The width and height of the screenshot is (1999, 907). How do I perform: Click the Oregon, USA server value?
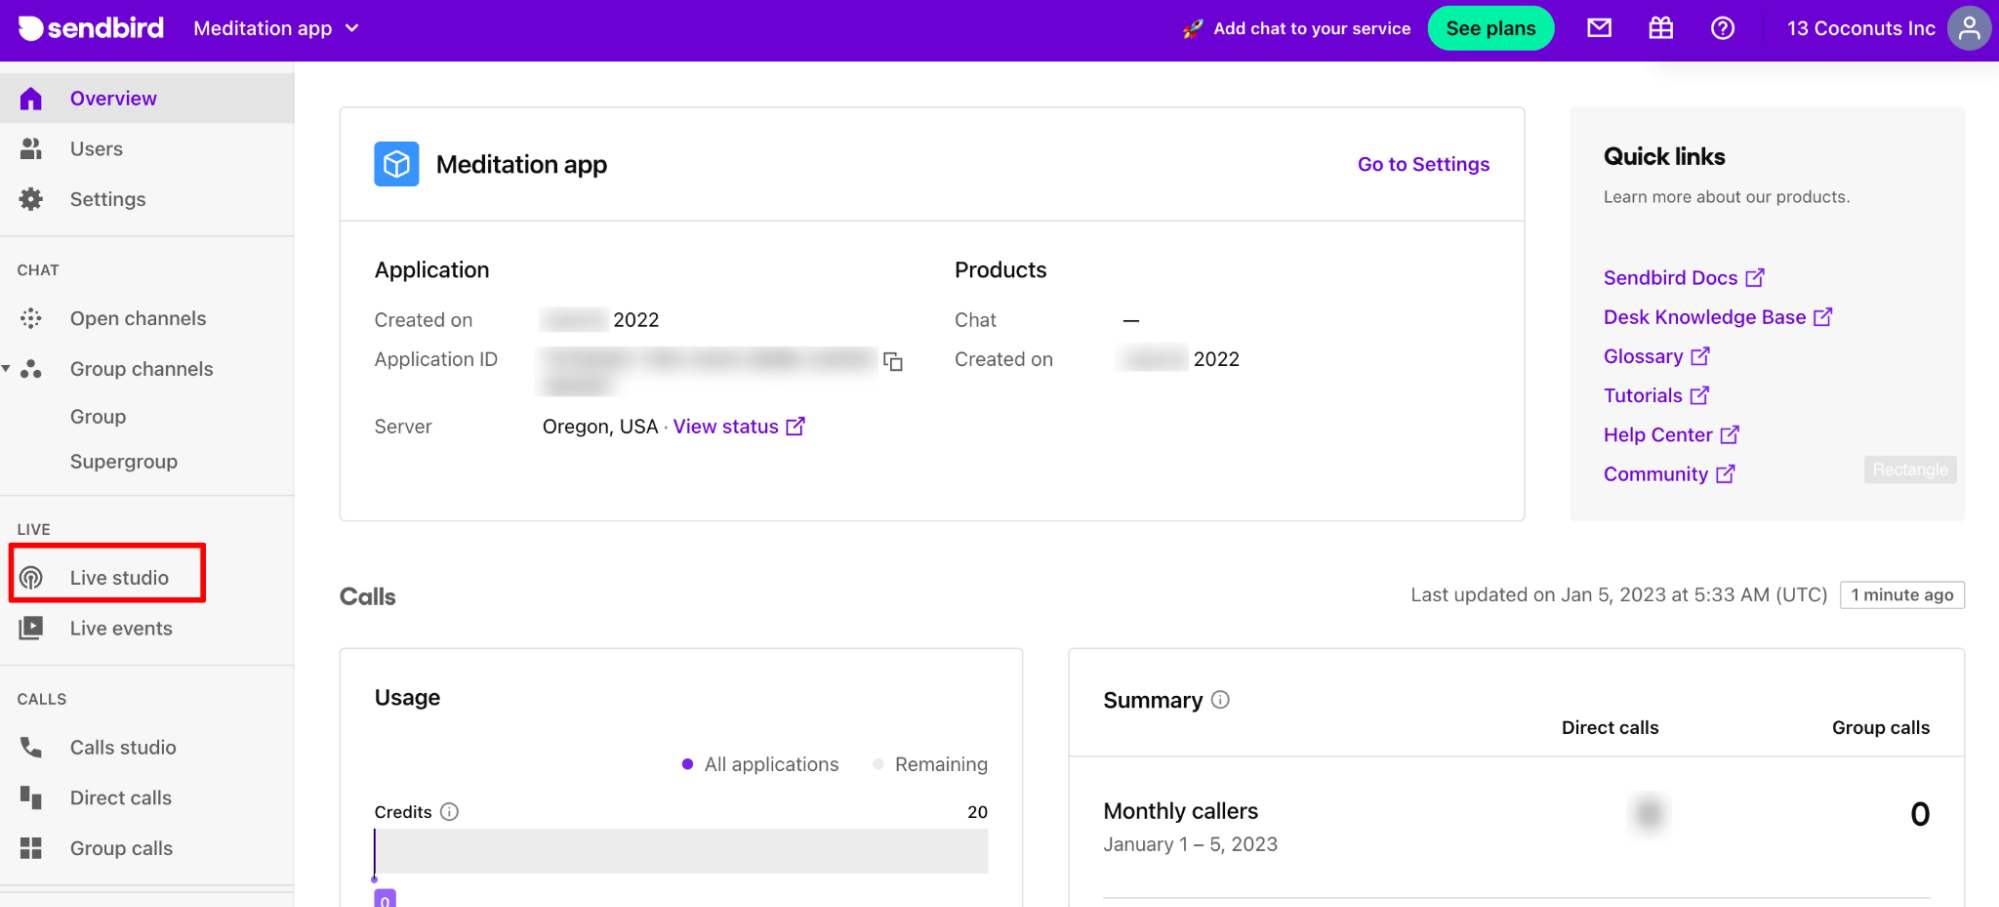600,426
